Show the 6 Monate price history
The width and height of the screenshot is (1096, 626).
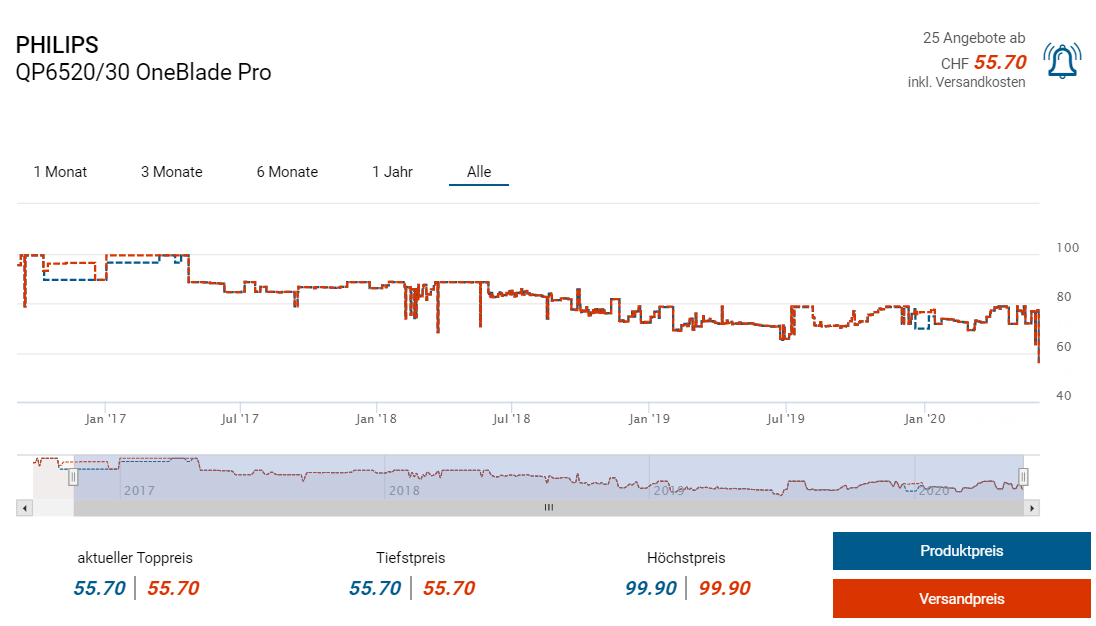[x=287, y=172]
